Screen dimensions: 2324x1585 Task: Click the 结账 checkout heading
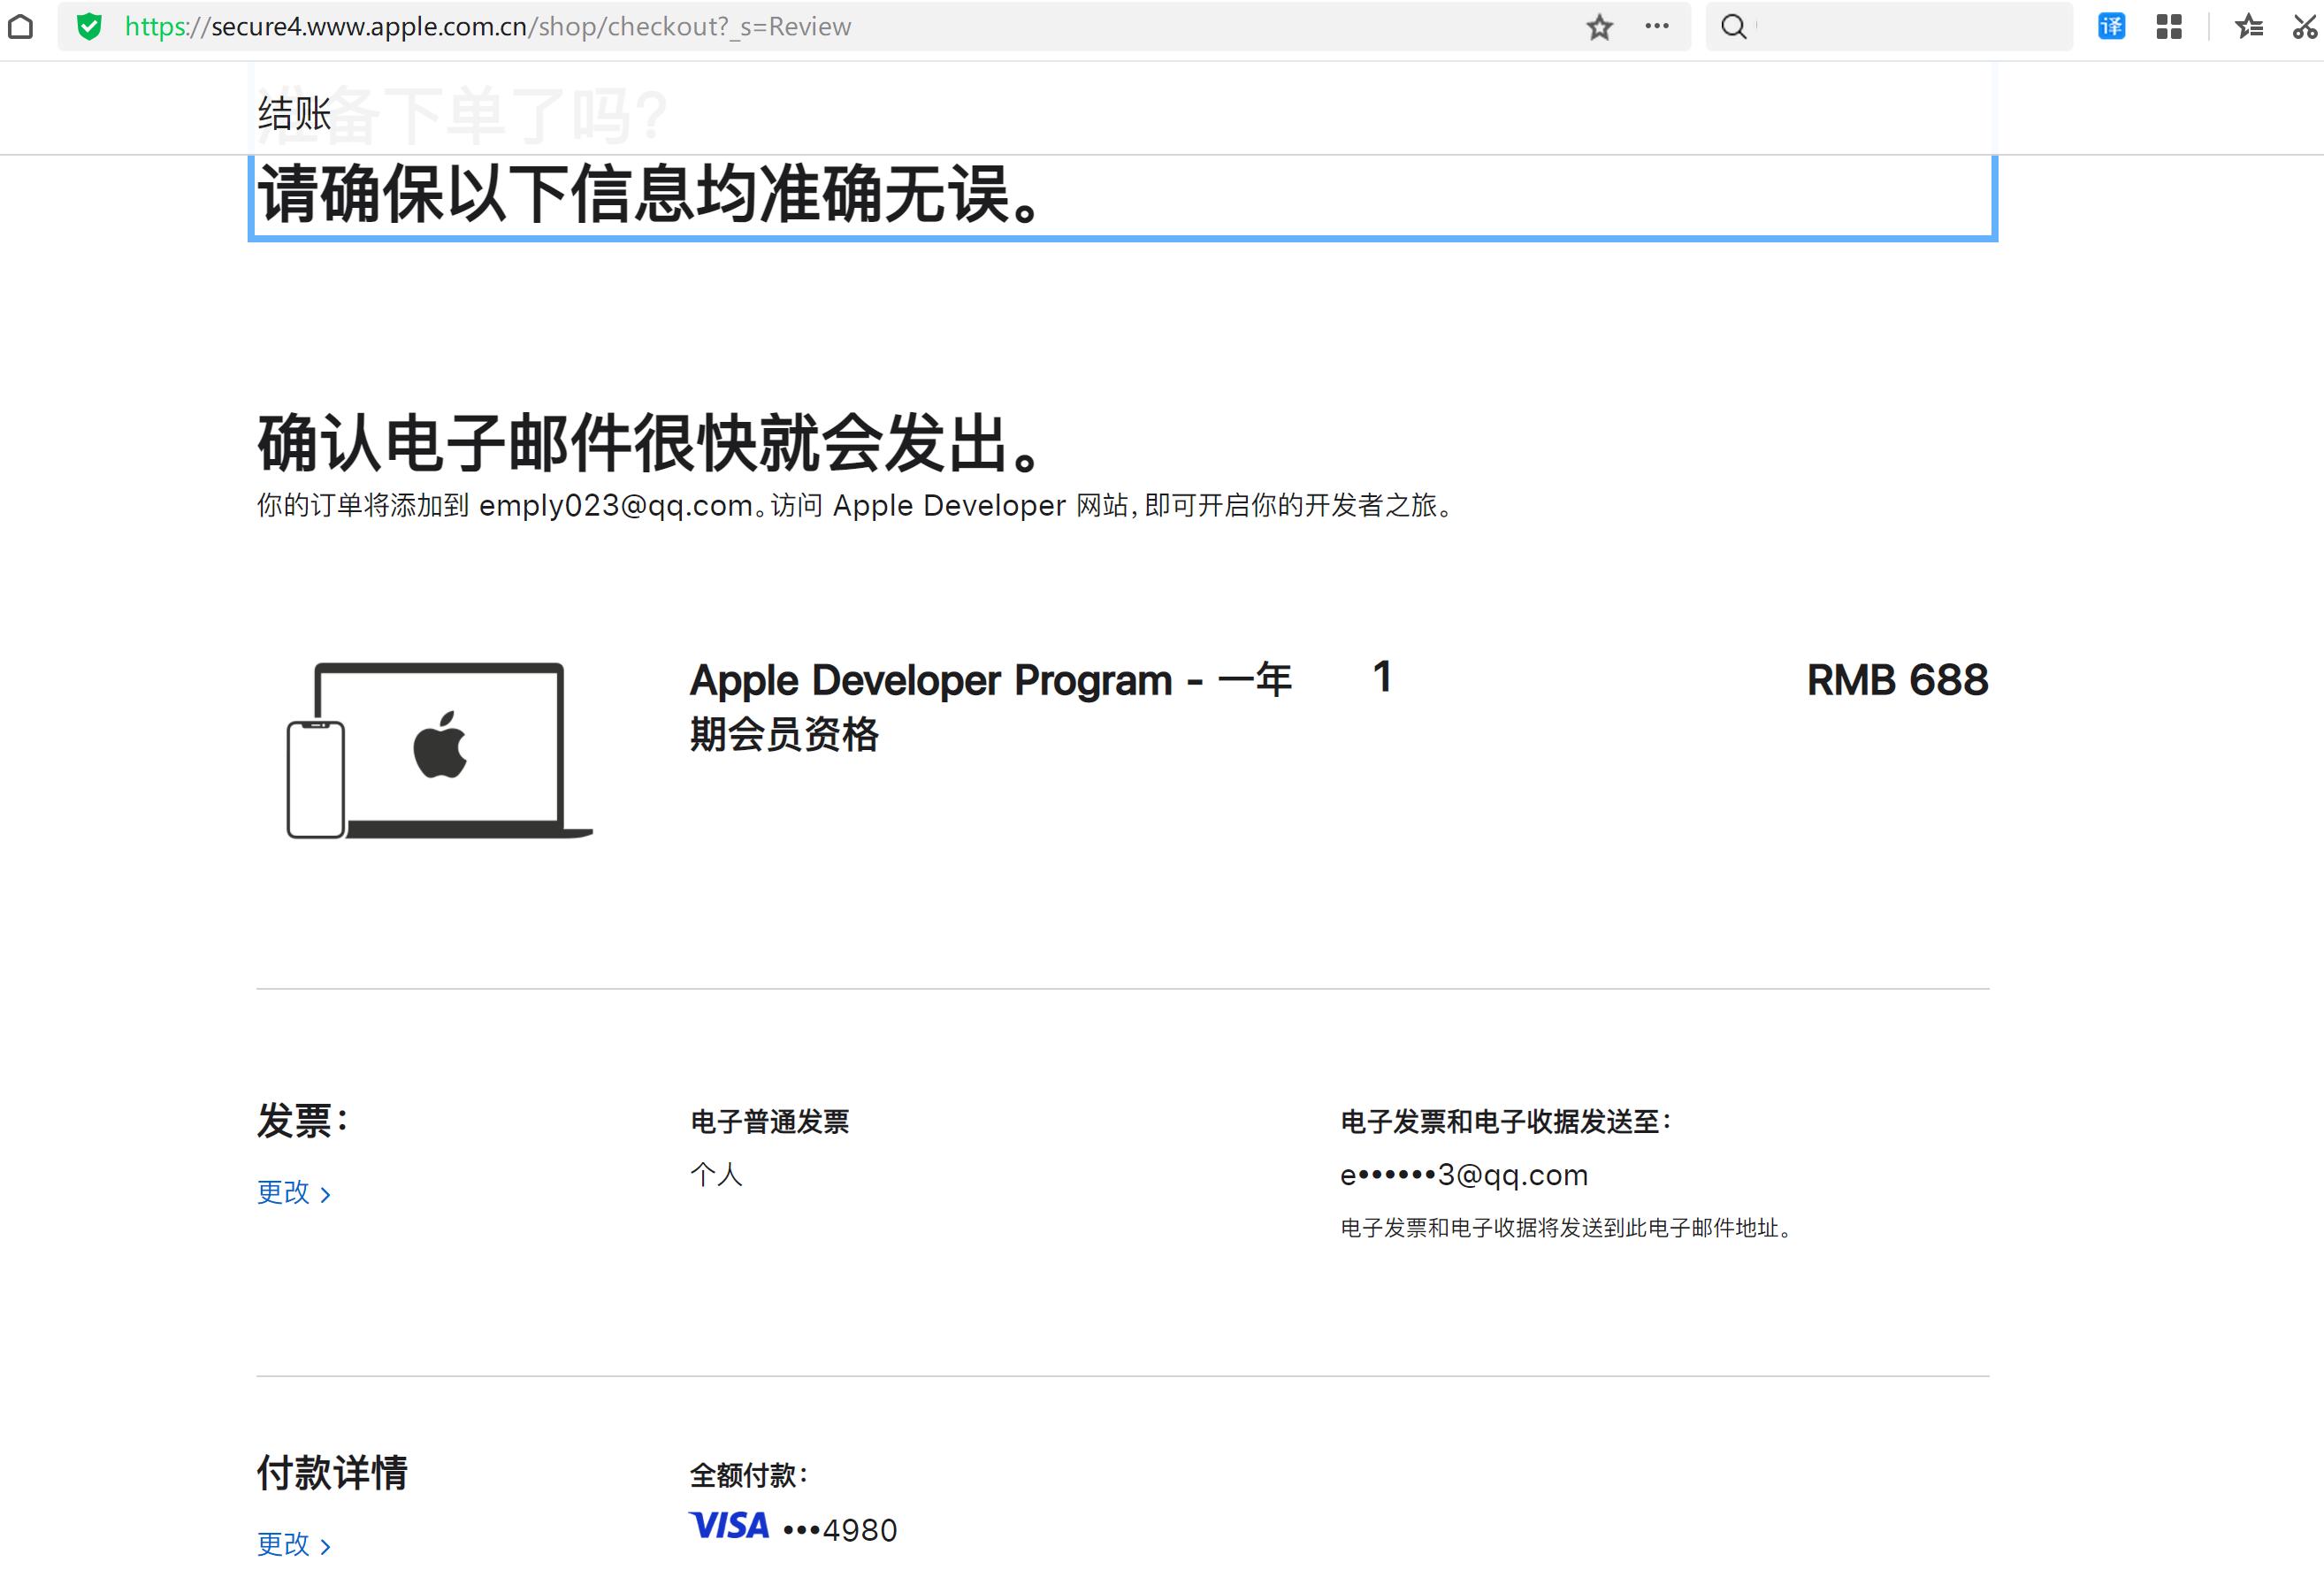pyautogui.click(x=292, y=114)
